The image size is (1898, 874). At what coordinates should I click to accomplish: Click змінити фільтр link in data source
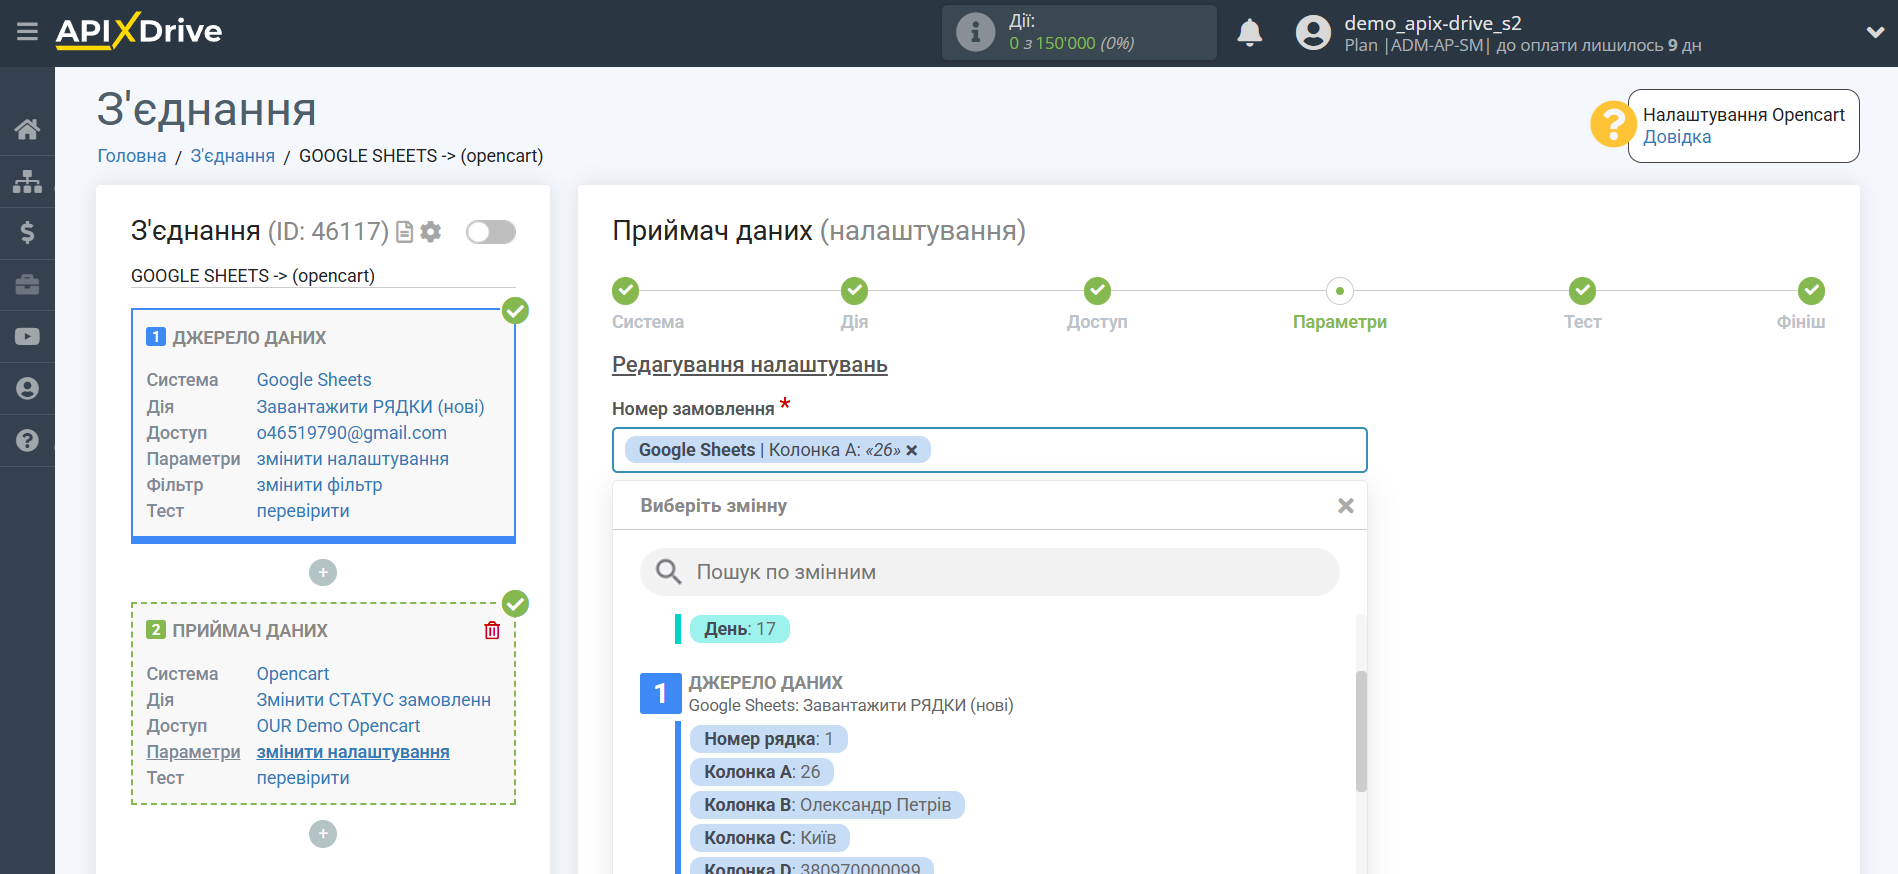pos(319,485)
